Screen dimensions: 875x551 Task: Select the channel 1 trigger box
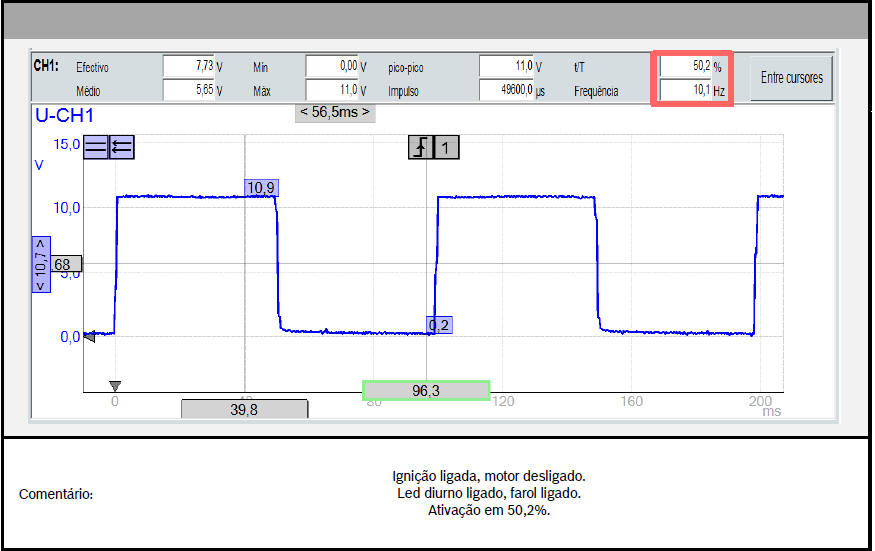(x=447, y=148)
